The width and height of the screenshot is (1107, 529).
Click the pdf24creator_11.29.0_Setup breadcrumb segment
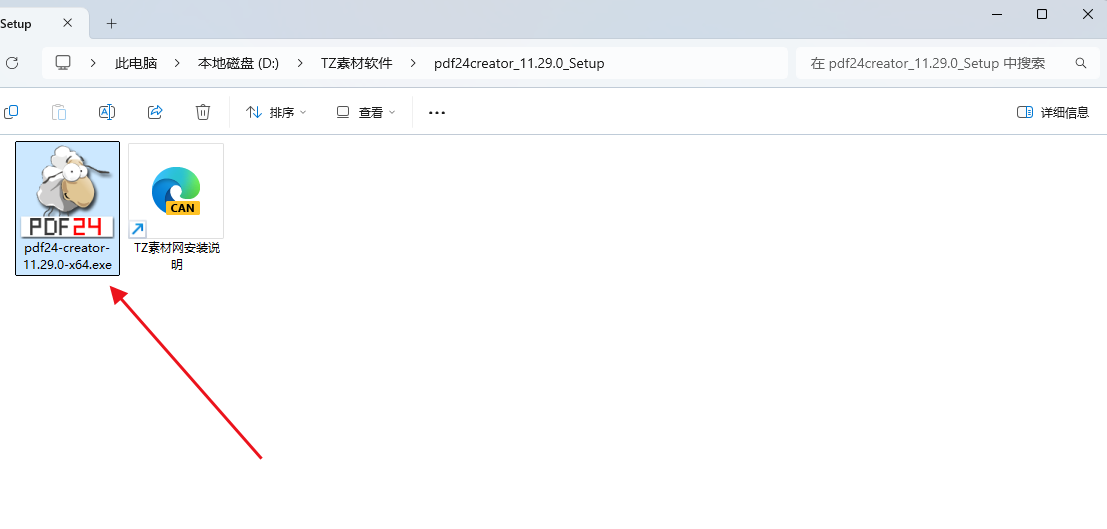pos(519,63)
